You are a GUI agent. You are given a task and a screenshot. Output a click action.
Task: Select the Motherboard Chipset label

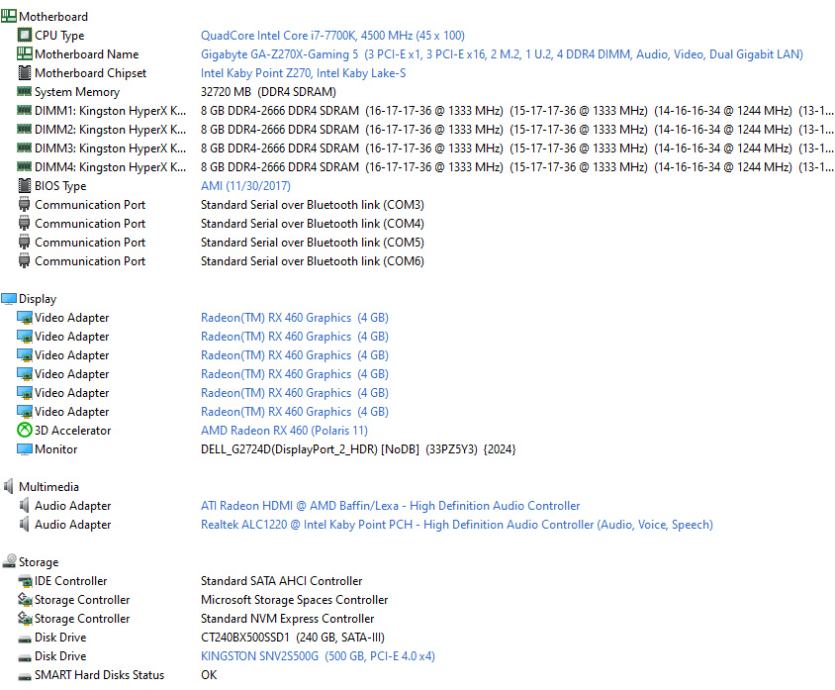click(90, 73)
